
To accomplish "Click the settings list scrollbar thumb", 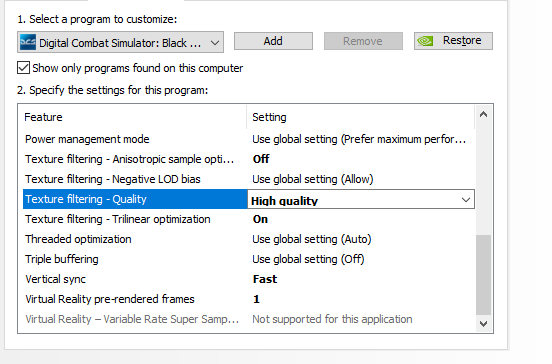I will point(483,275).
